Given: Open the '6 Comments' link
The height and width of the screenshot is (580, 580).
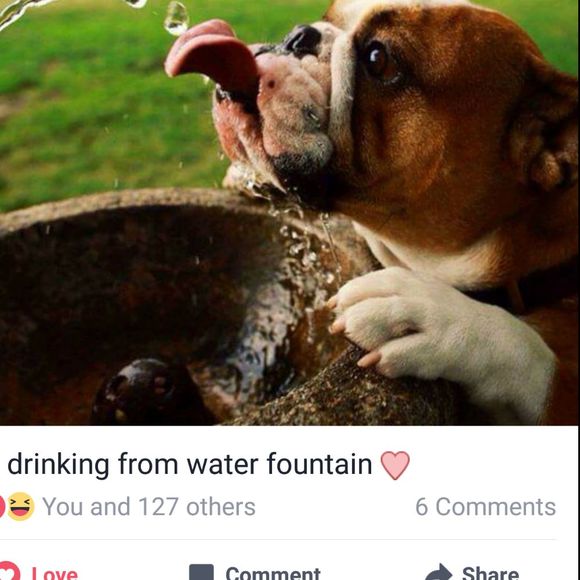Looking at the screenshot, I should (x=485, y=506).
